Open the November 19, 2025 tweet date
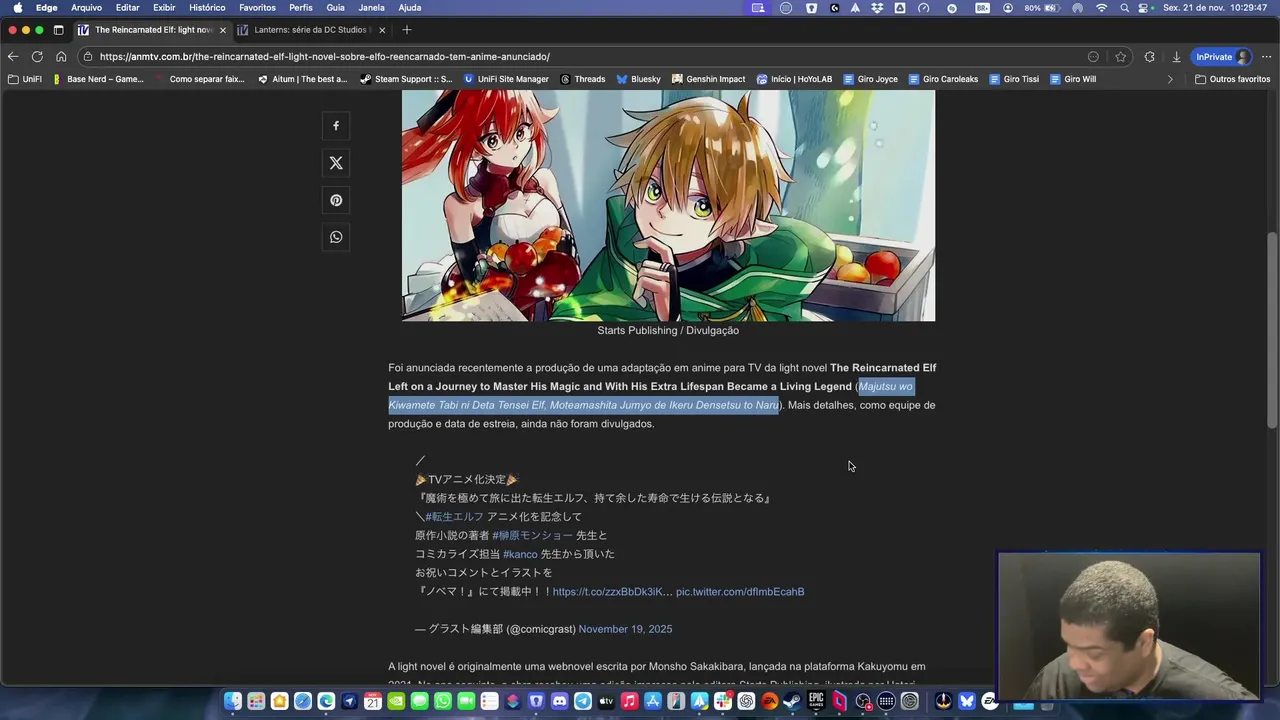 (625, 629)
